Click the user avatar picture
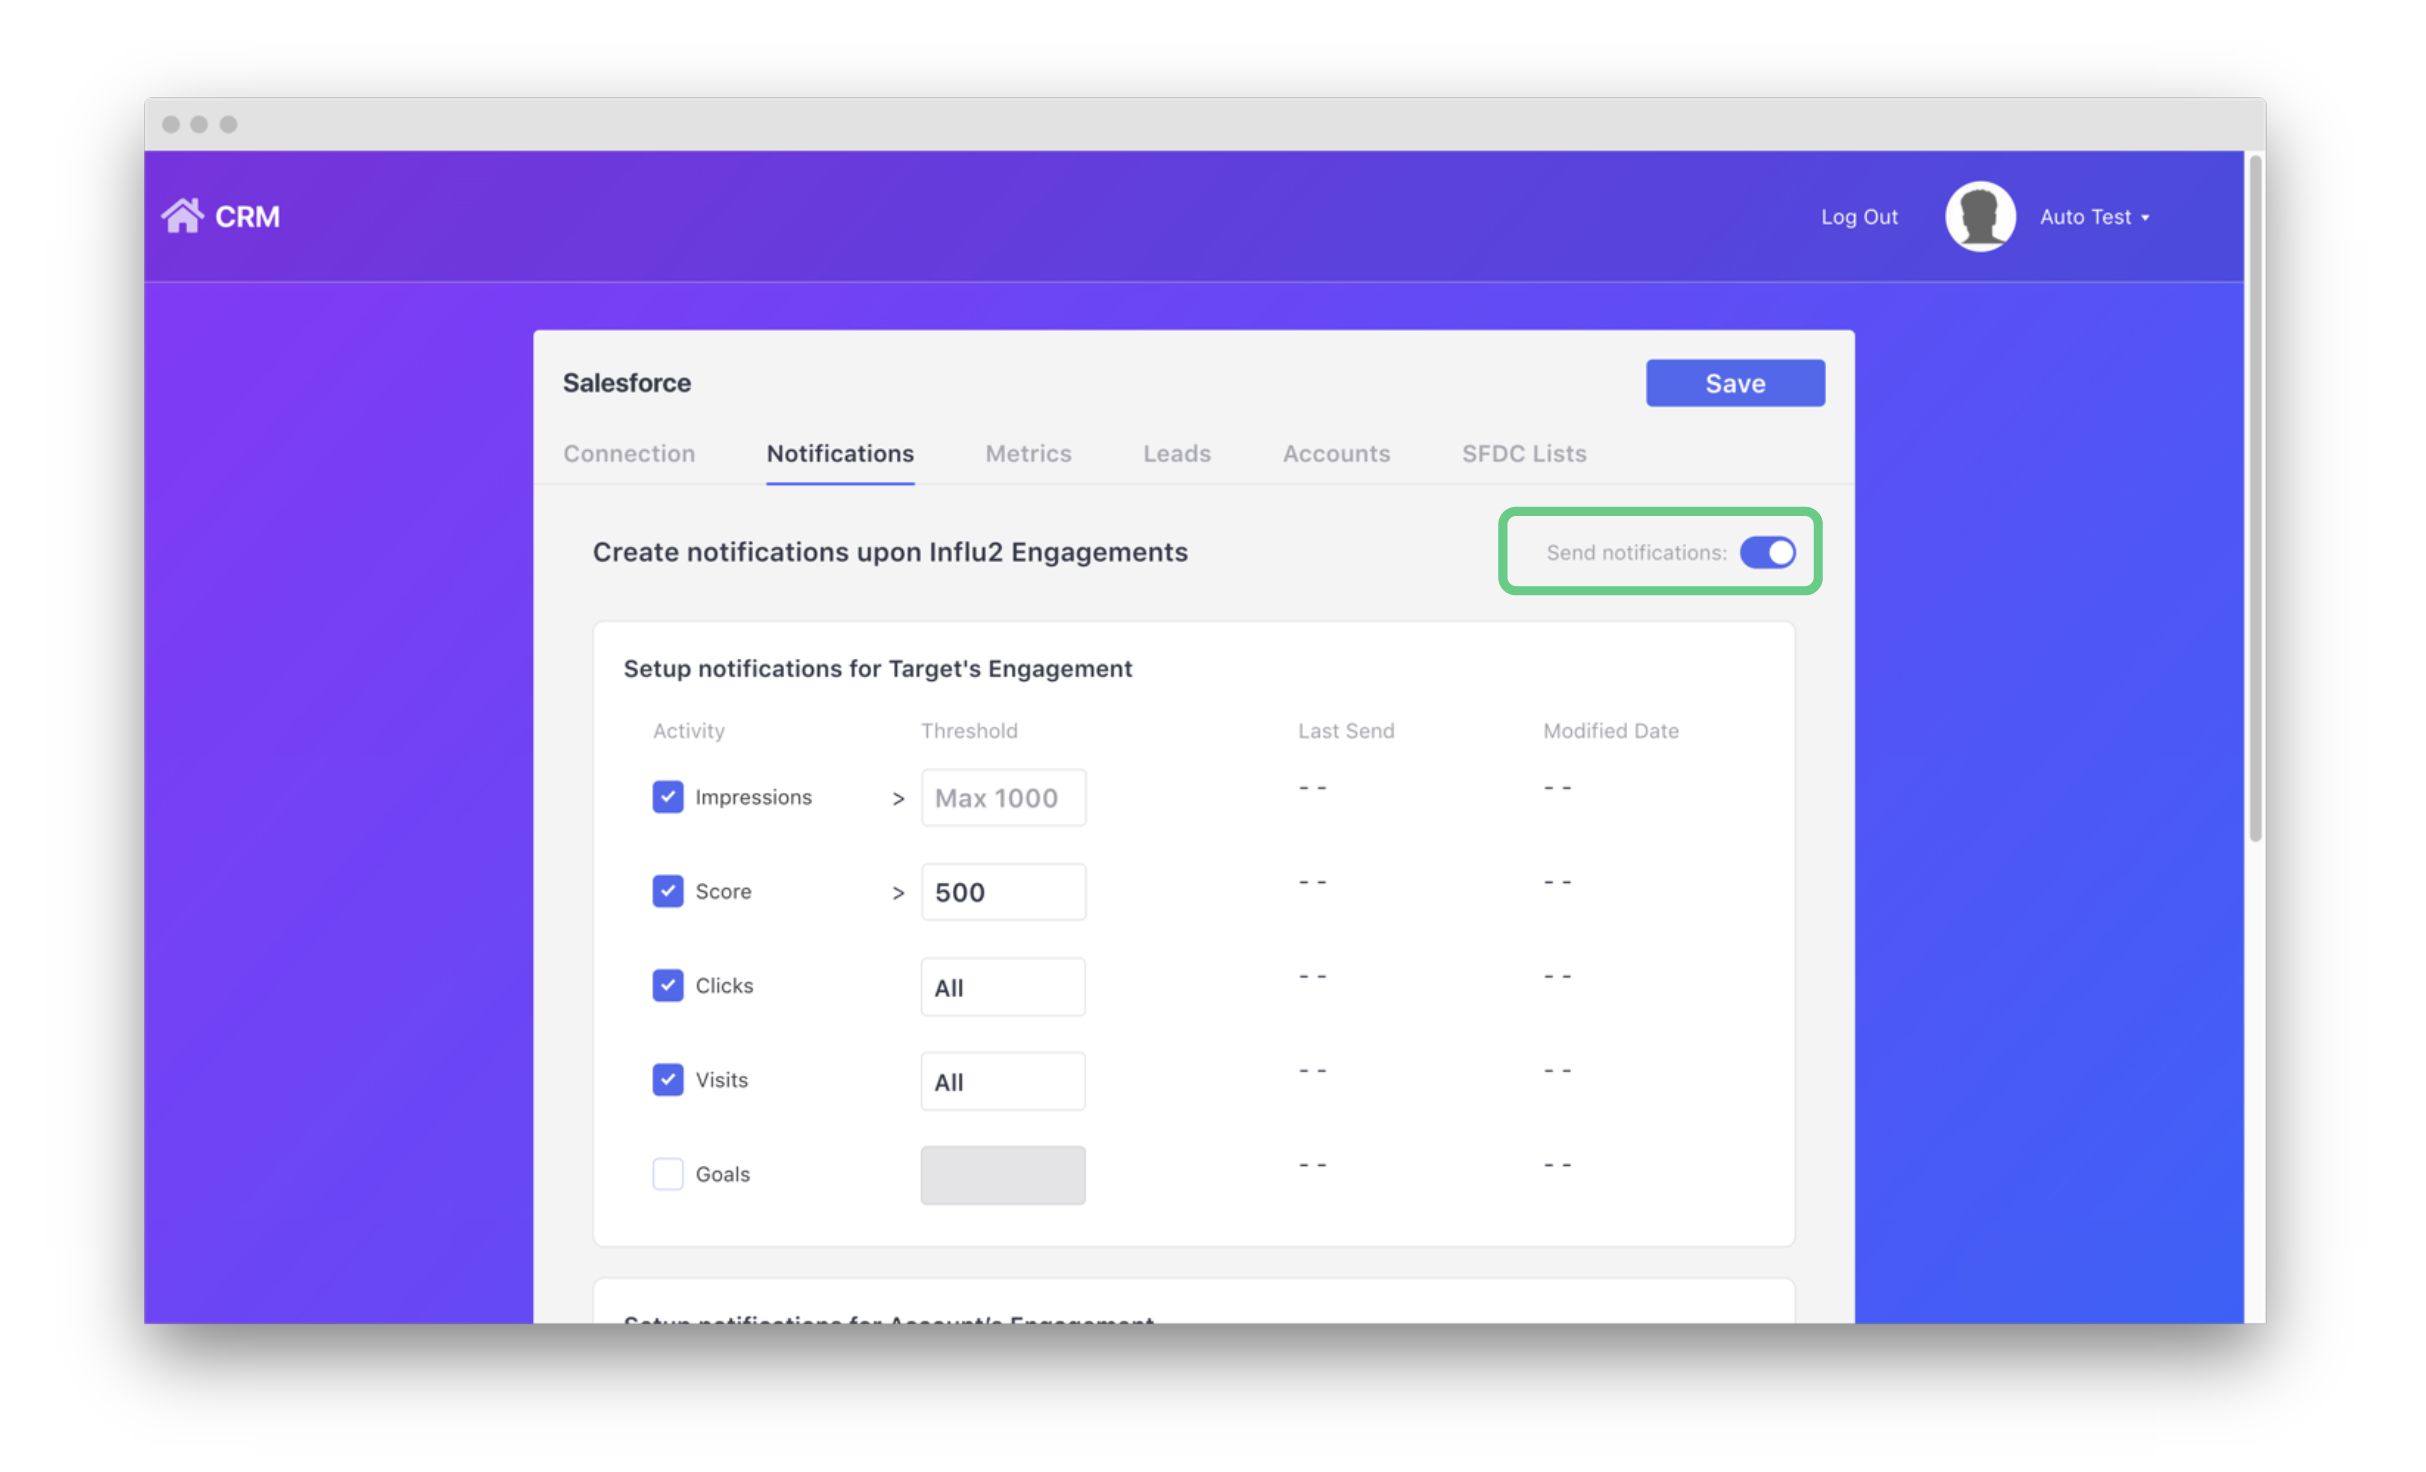Image resolution: width=2426 pixels, height=1472 pixels. [x=1978, y=216]
